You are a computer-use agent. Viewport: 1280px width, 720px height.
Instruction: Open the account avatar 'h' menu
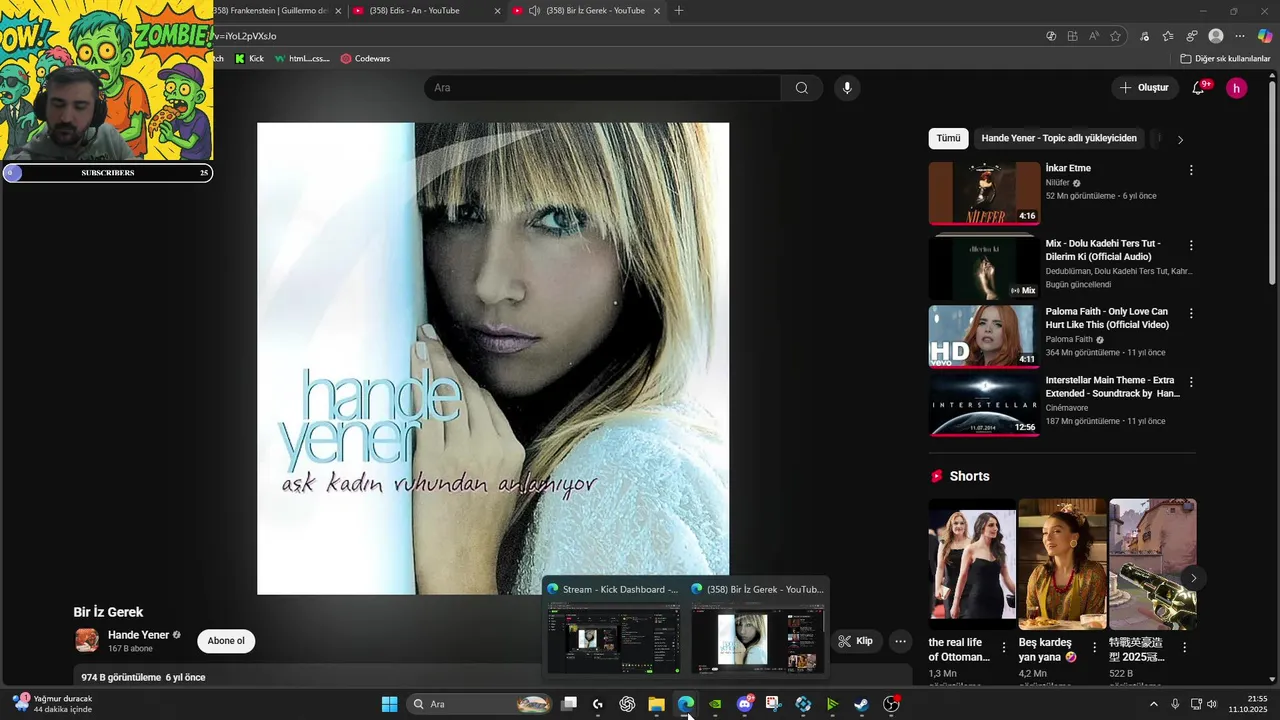[x=1236, y=88]
